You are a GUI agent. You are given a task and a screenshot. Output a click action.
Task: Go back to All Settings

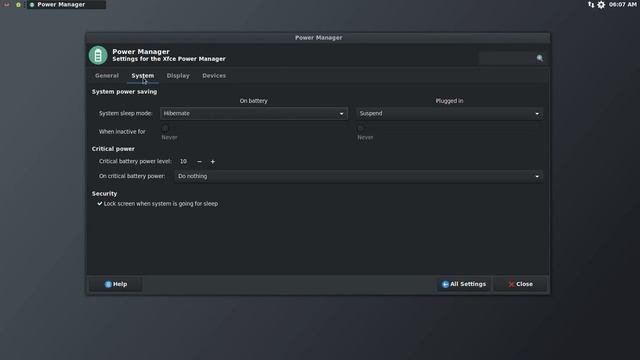tap(464, 284)
